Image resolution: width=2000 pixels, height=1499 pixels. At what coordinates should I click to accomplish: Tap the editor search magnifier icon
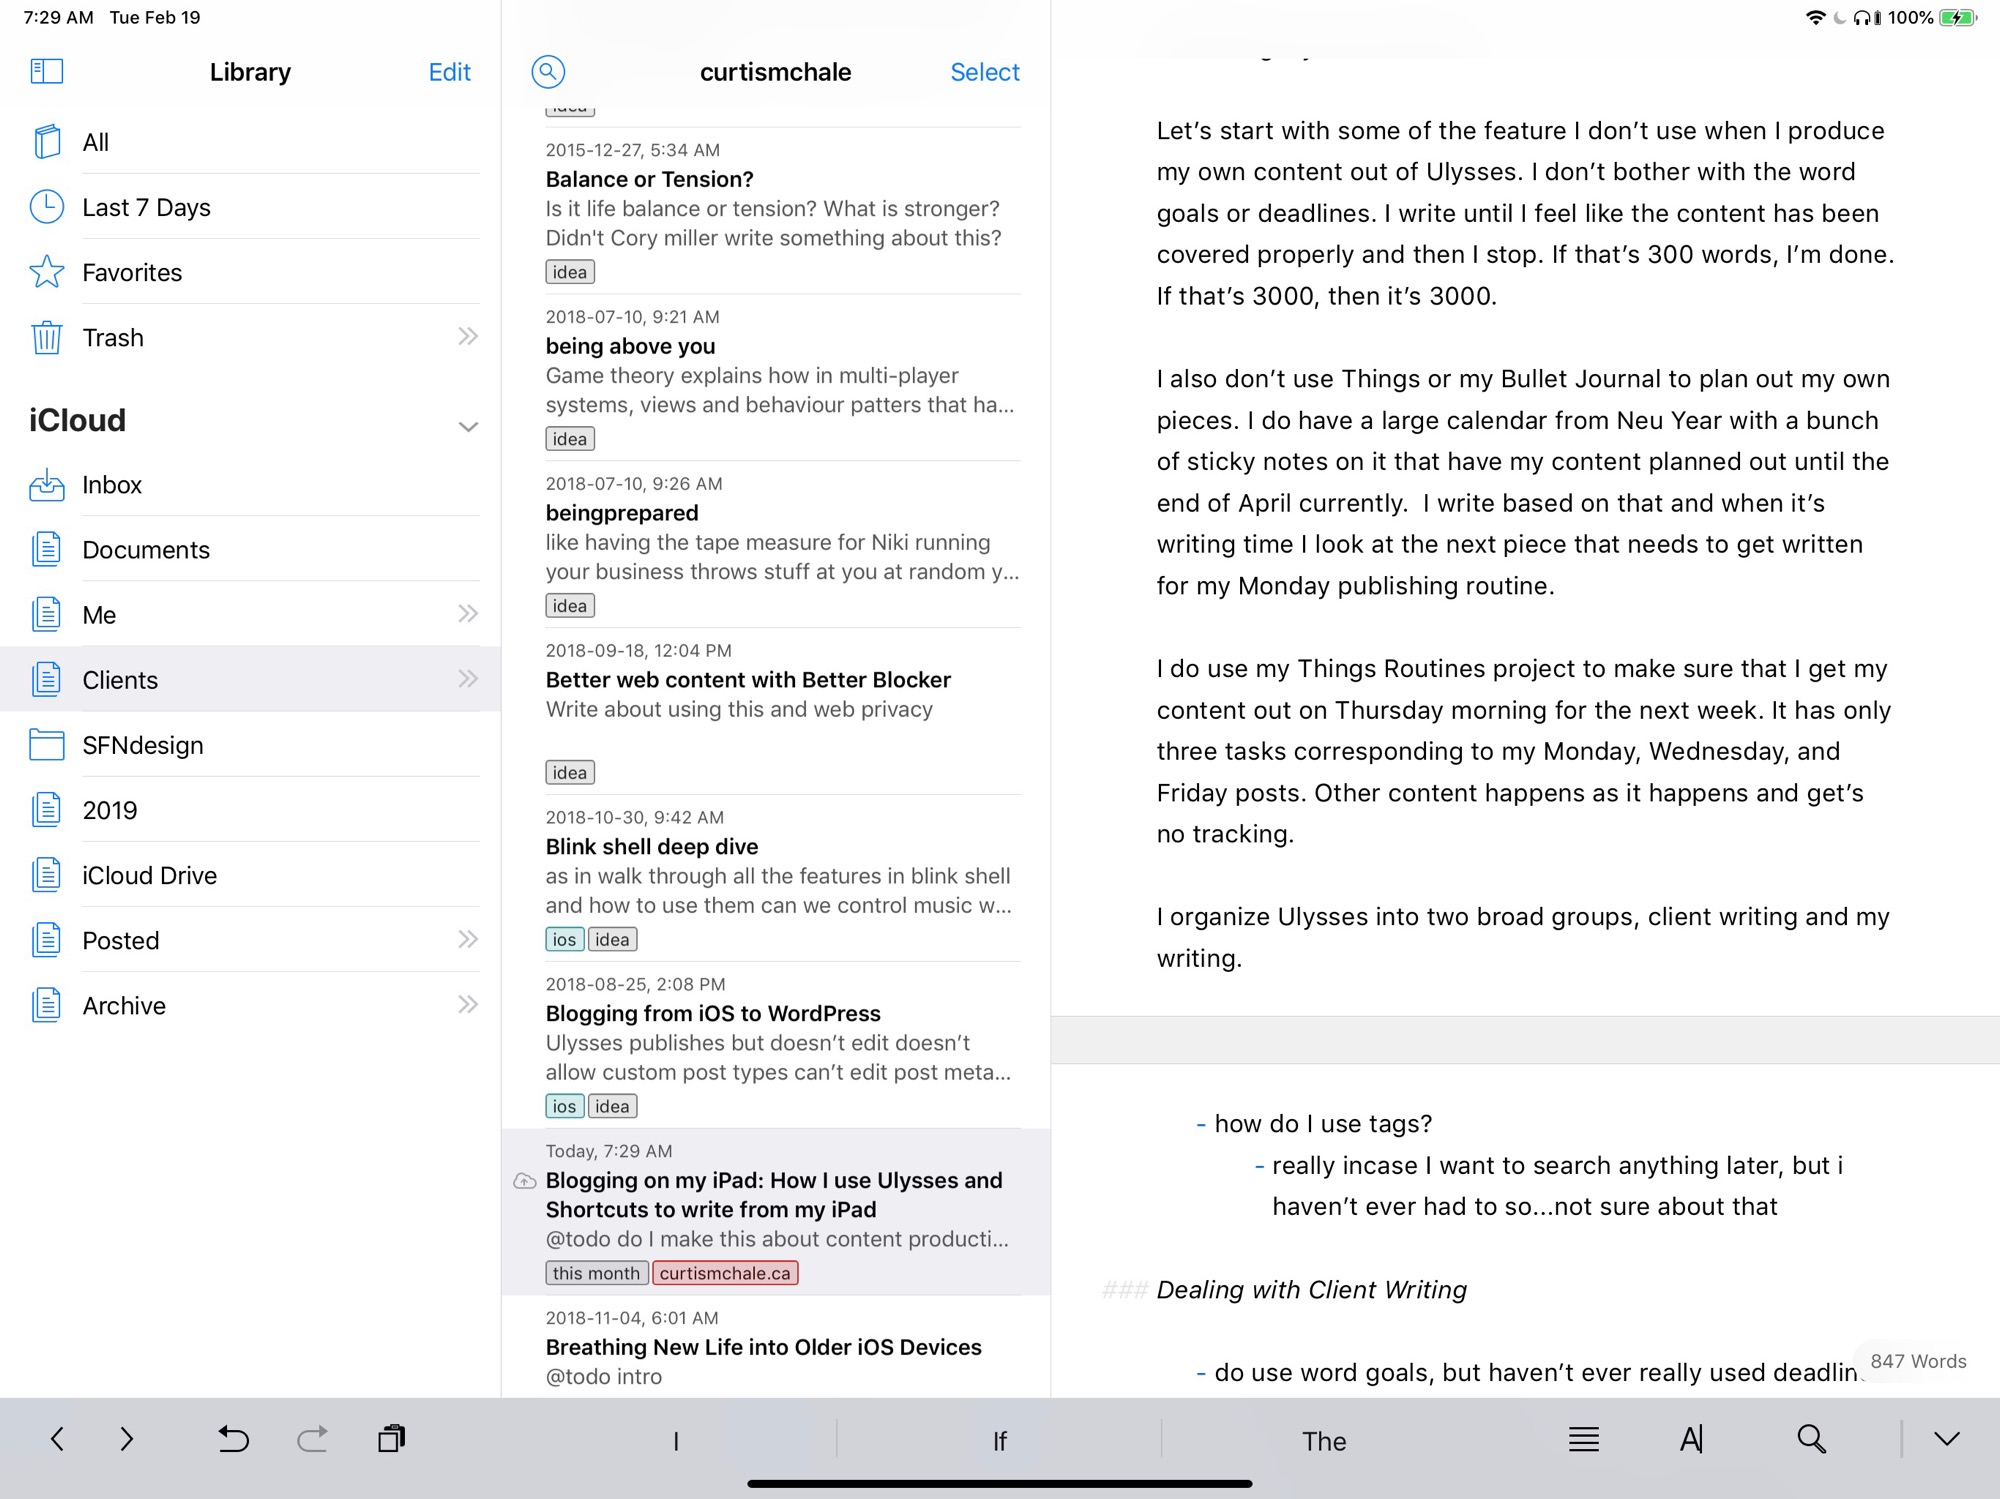click(x=1811, y=1439)
